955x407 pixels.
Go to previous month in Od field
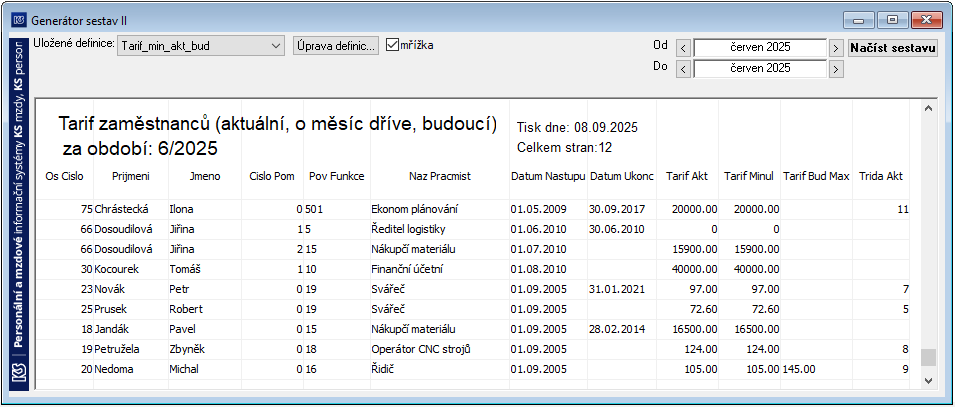tap(683, 48)
